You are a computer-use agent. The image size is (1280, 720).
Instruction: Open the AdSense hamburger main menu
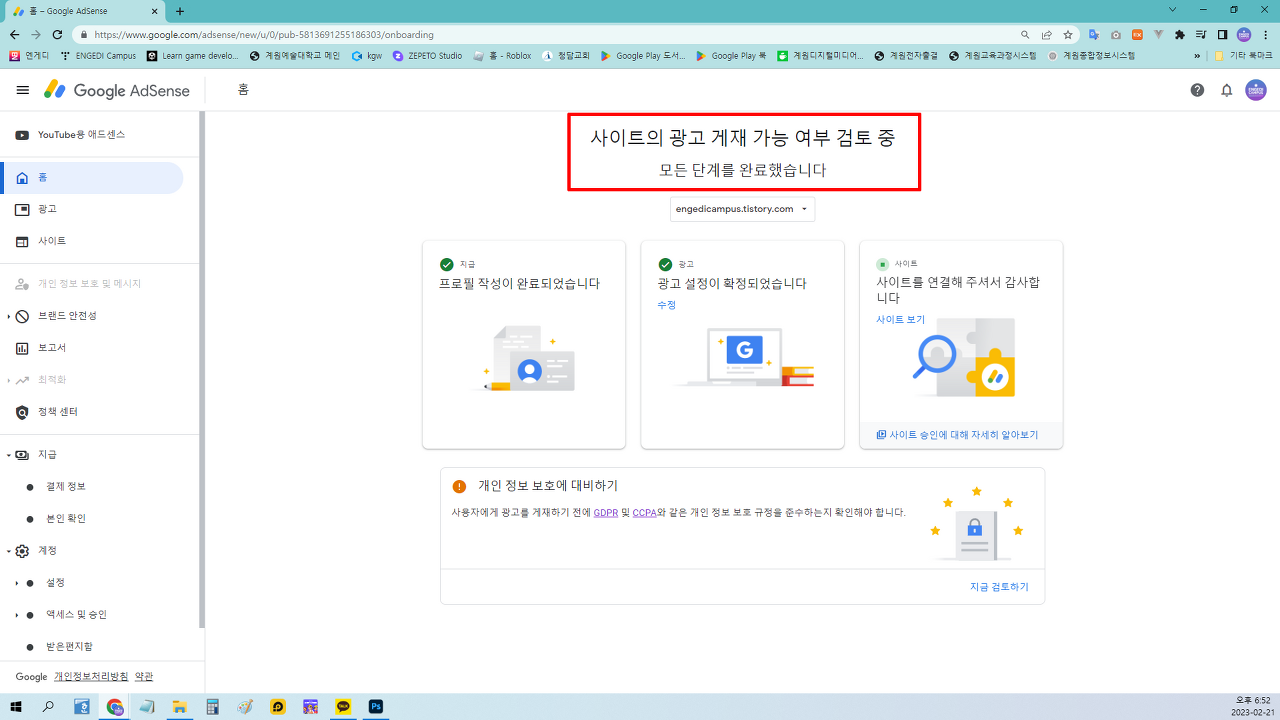[x=23, y=90]
